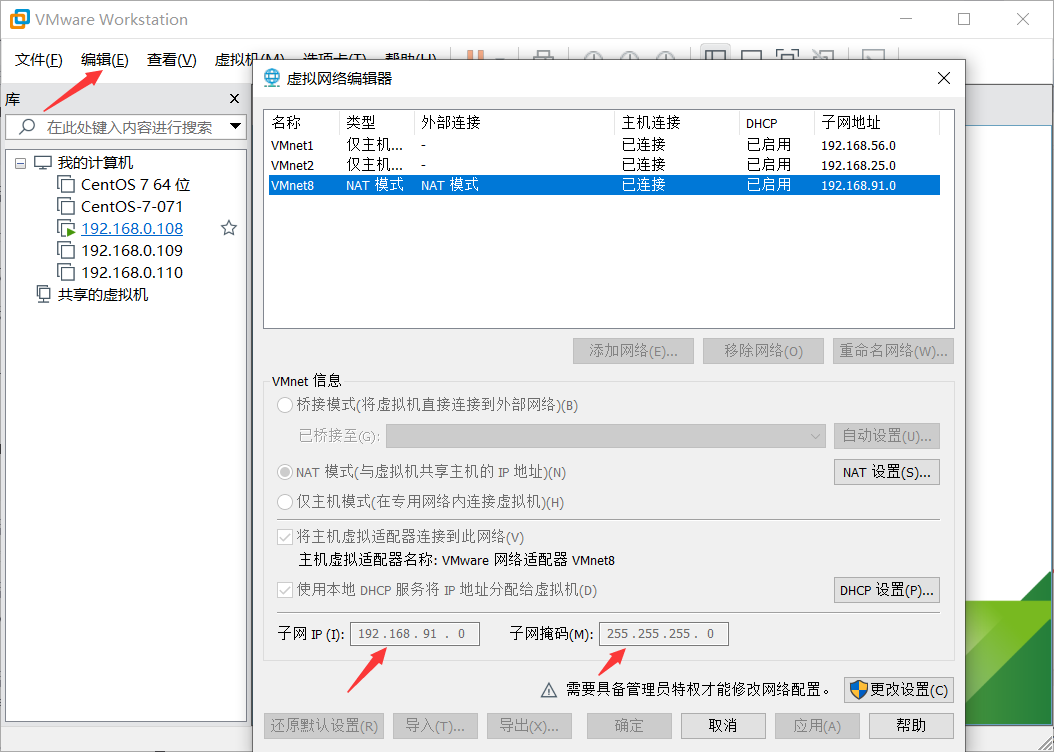Focus the 子网 IP input field
This screenshot has width=1054, height=752.
coord(415,634)
